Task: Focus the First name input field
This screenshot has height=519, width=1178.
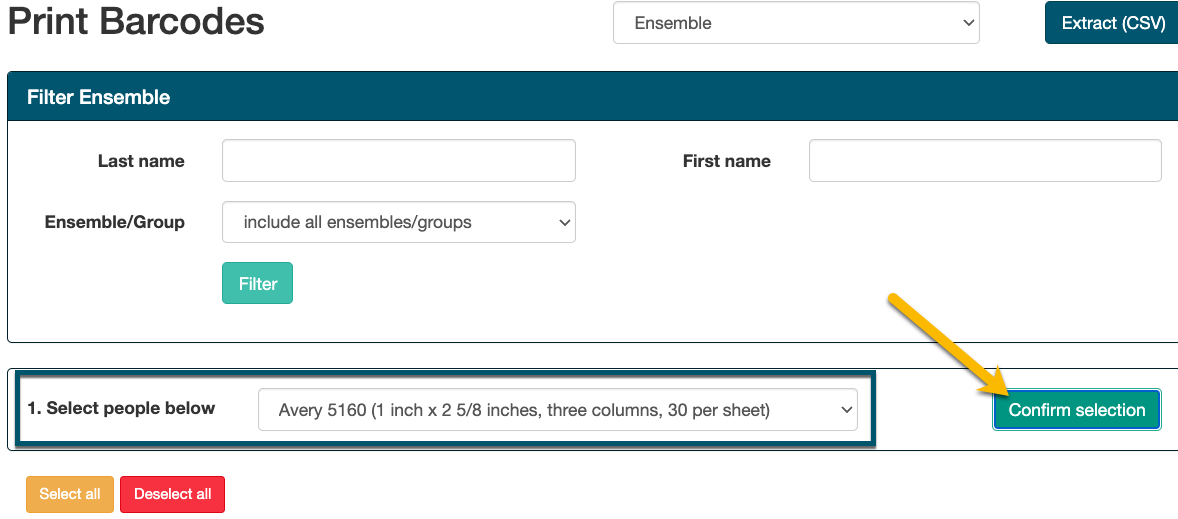Action: tap(985, 160)
